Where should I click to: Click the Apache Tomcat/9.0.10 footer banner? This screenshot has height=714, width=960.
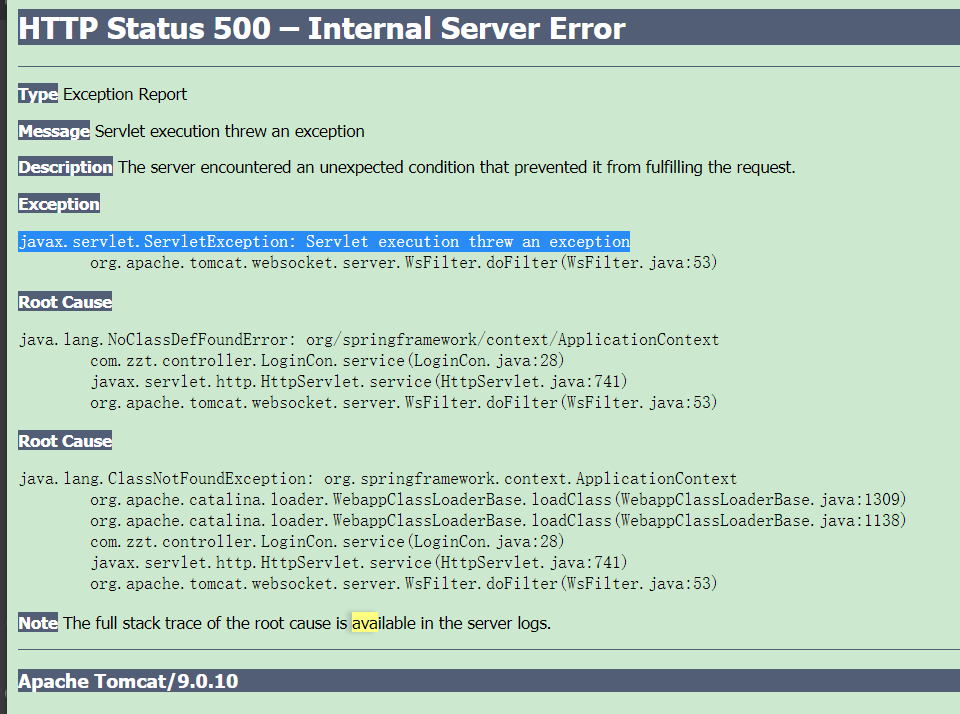click(127, 681)
